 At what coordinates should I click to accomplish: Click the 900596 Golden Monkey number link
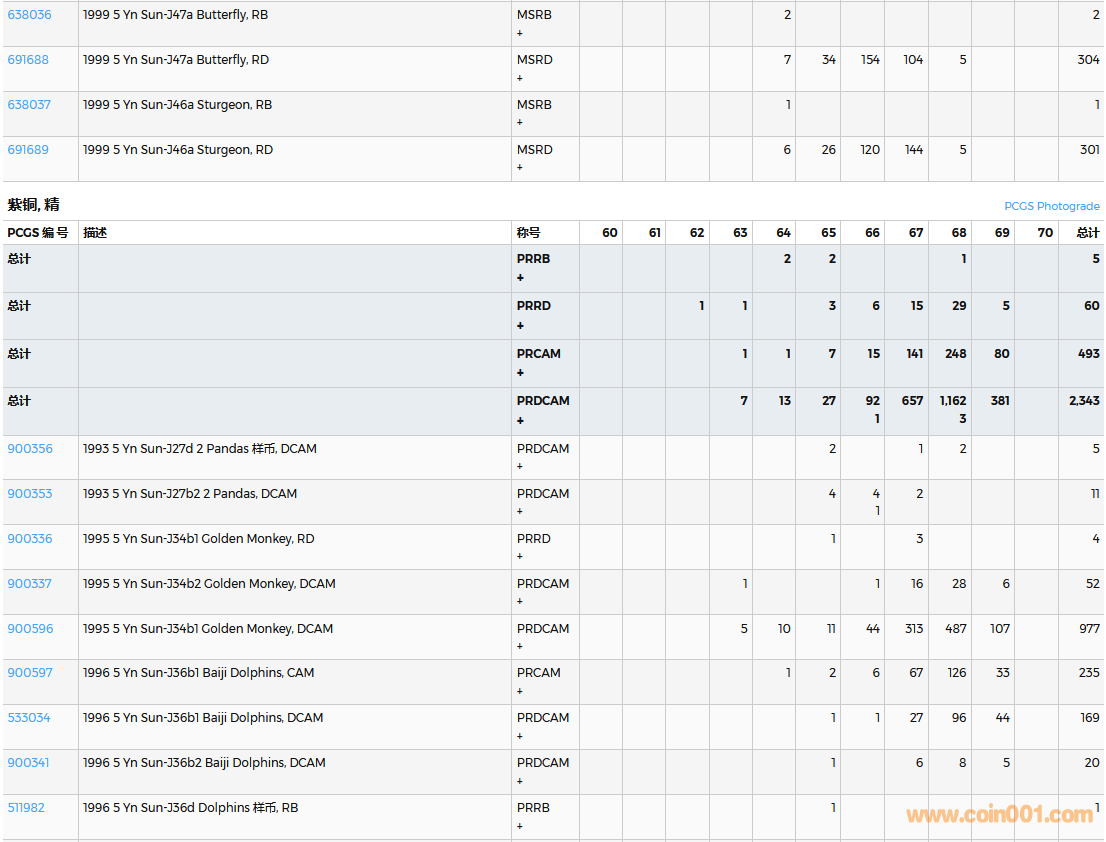coord(30,629)
